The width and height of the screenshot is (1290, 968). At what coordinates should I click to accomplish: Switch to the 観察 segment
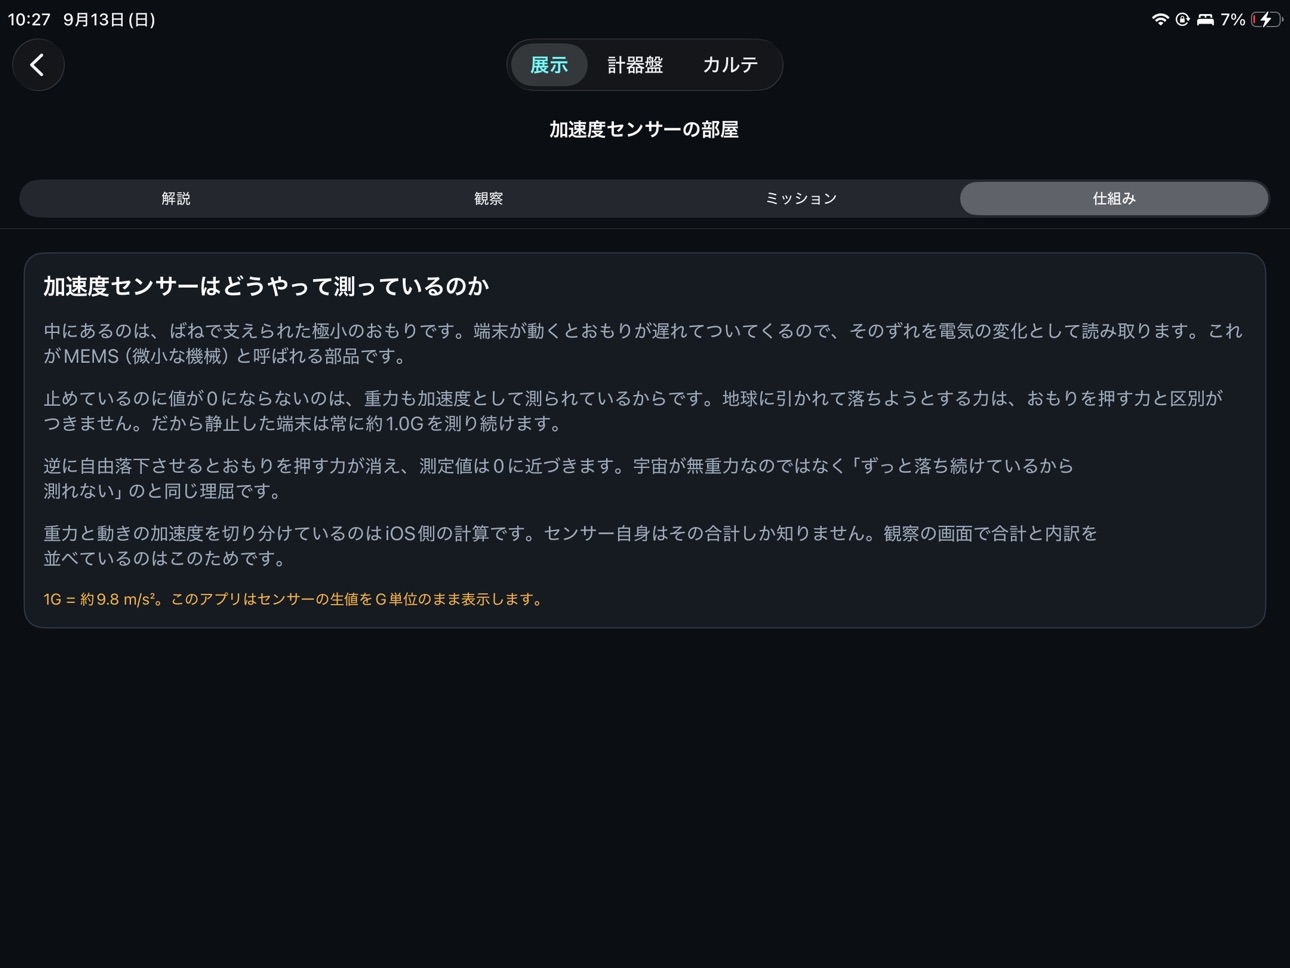coord(488,198)
